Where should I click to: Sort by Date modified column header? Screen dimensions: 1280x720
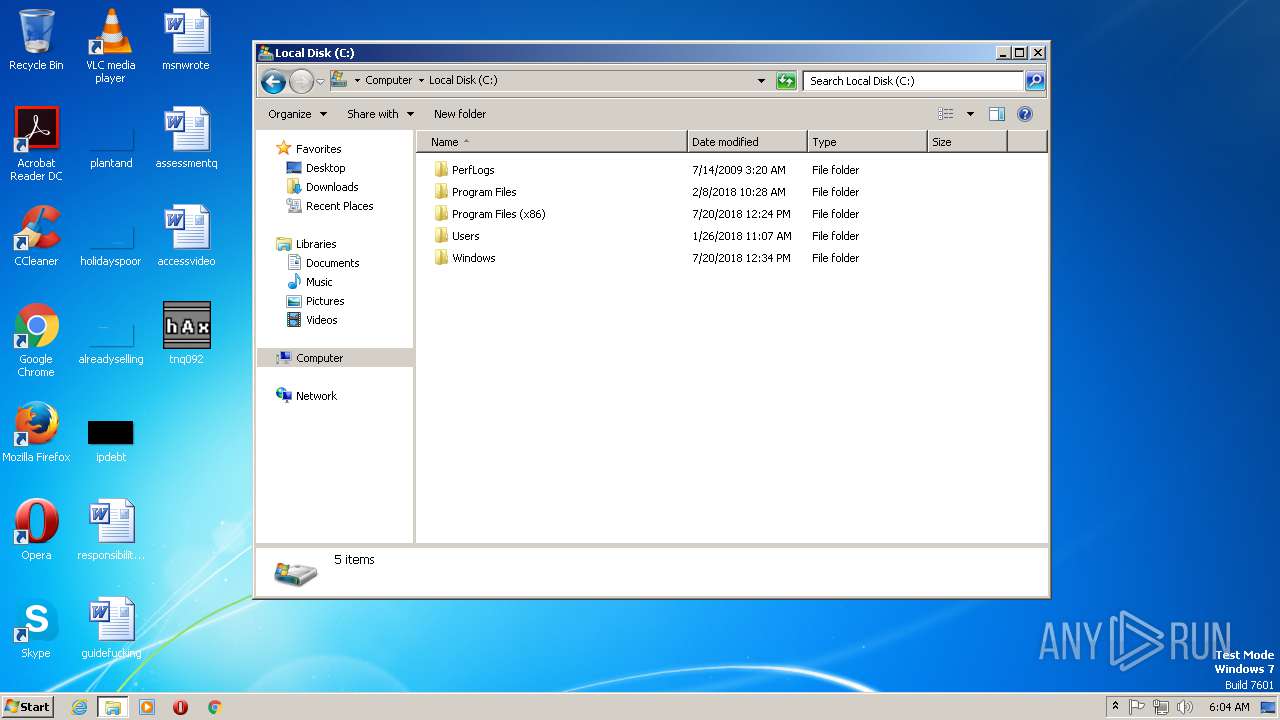747,142
